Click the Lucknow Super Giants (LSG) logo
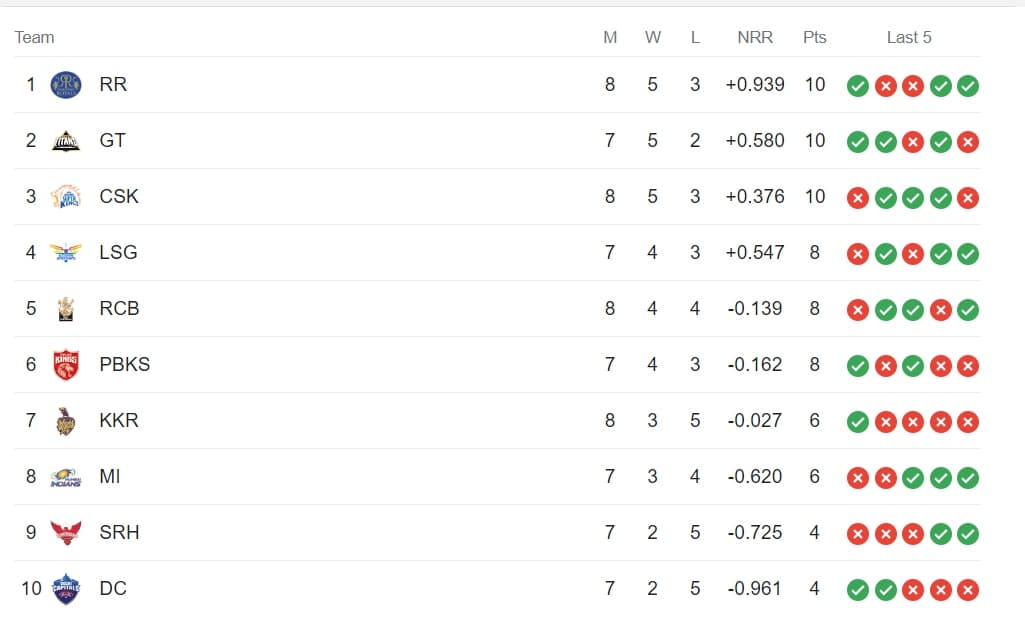1025x636 pixels. 66,253
